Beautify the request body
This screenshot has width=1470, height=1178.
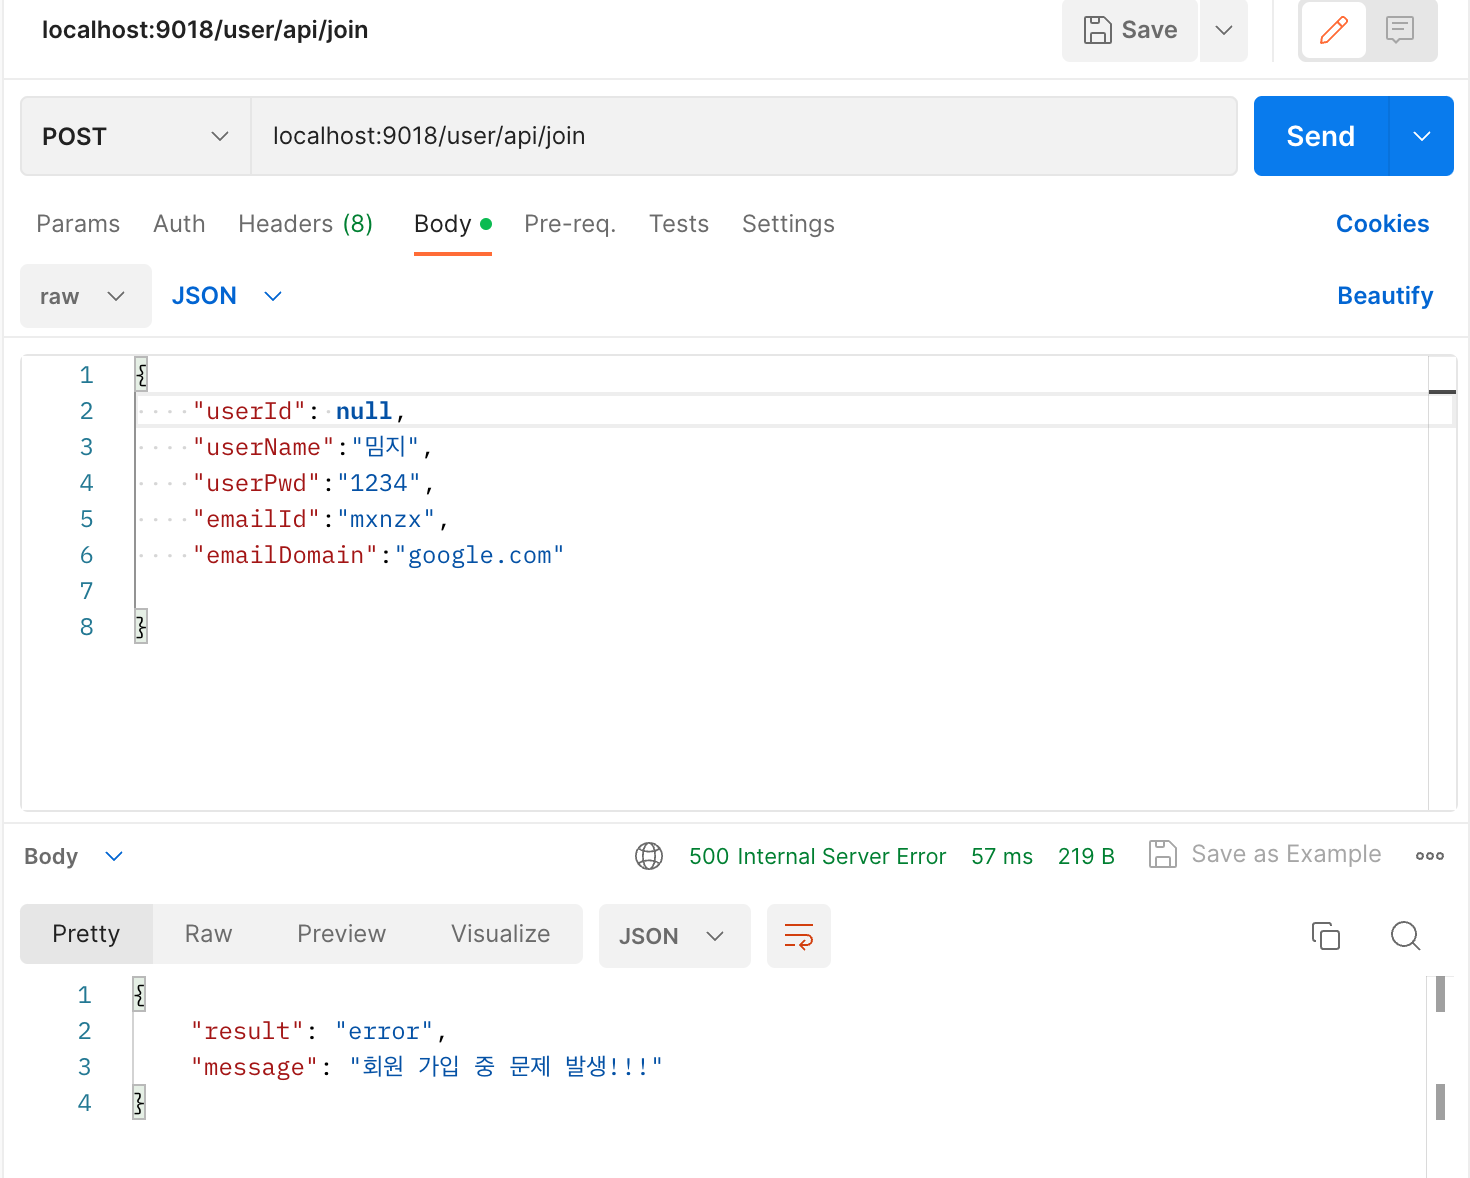[1385, 296]
